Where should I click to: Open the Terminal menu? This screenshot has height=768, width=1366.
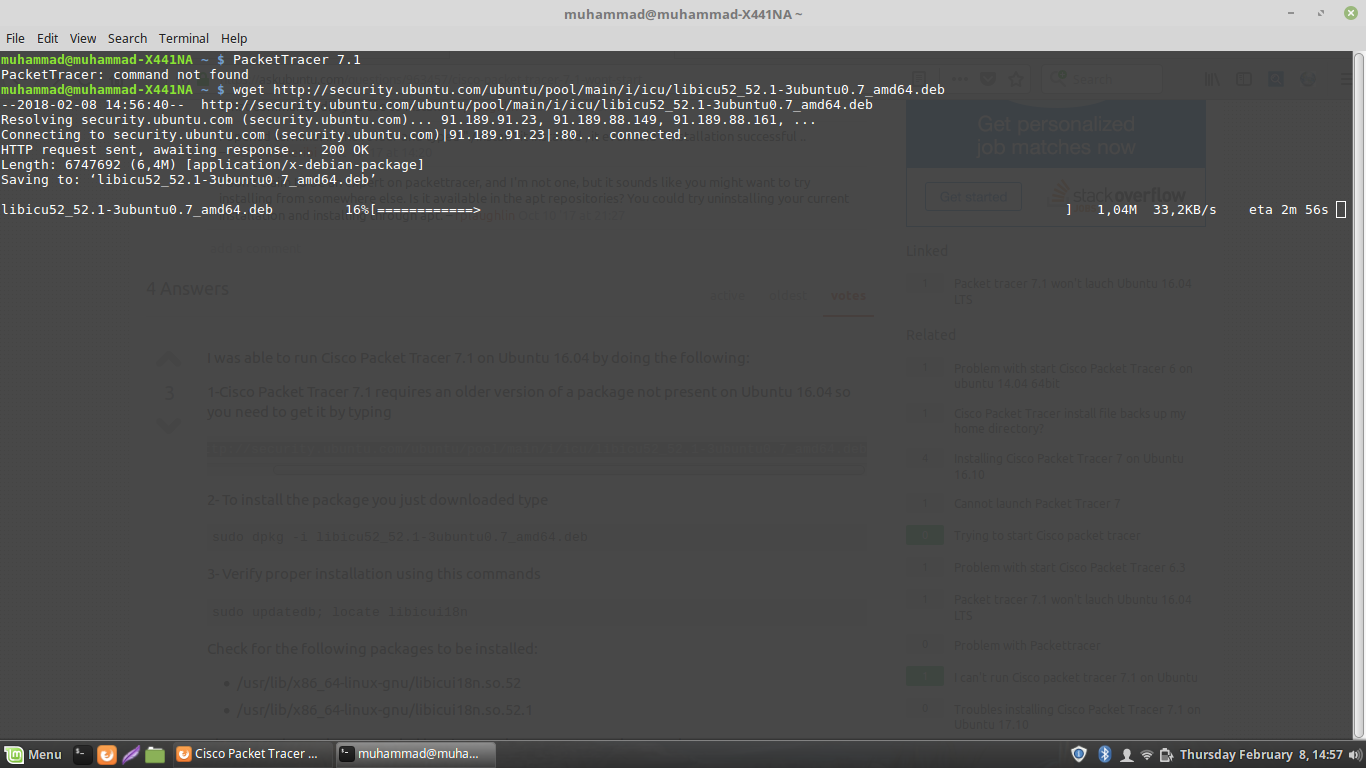(x=184, y=38)
